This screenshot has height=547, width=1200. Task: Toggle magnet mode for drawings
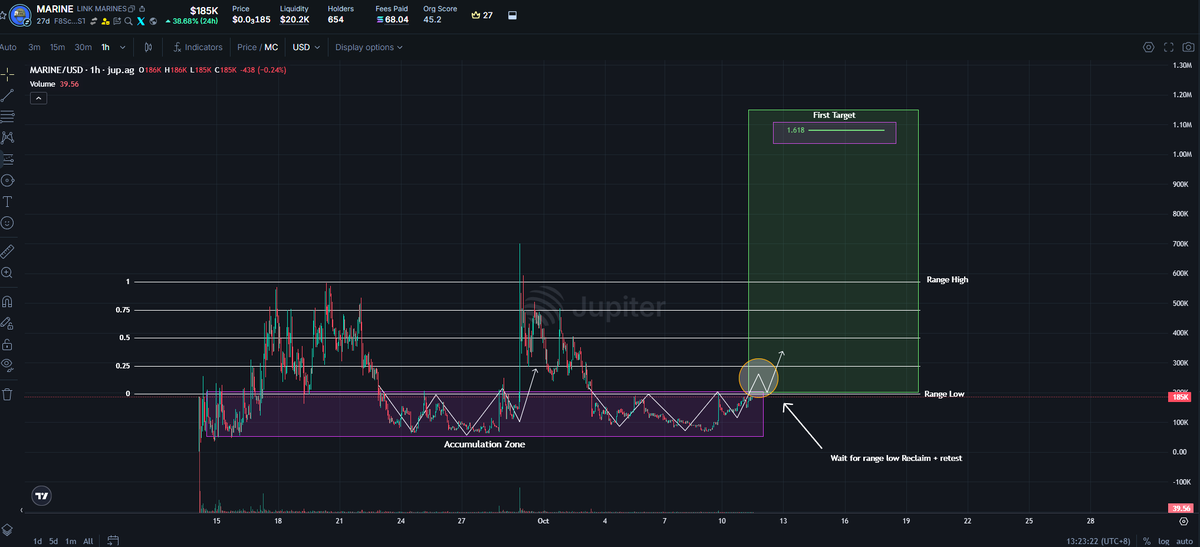[x=8, y=301]
